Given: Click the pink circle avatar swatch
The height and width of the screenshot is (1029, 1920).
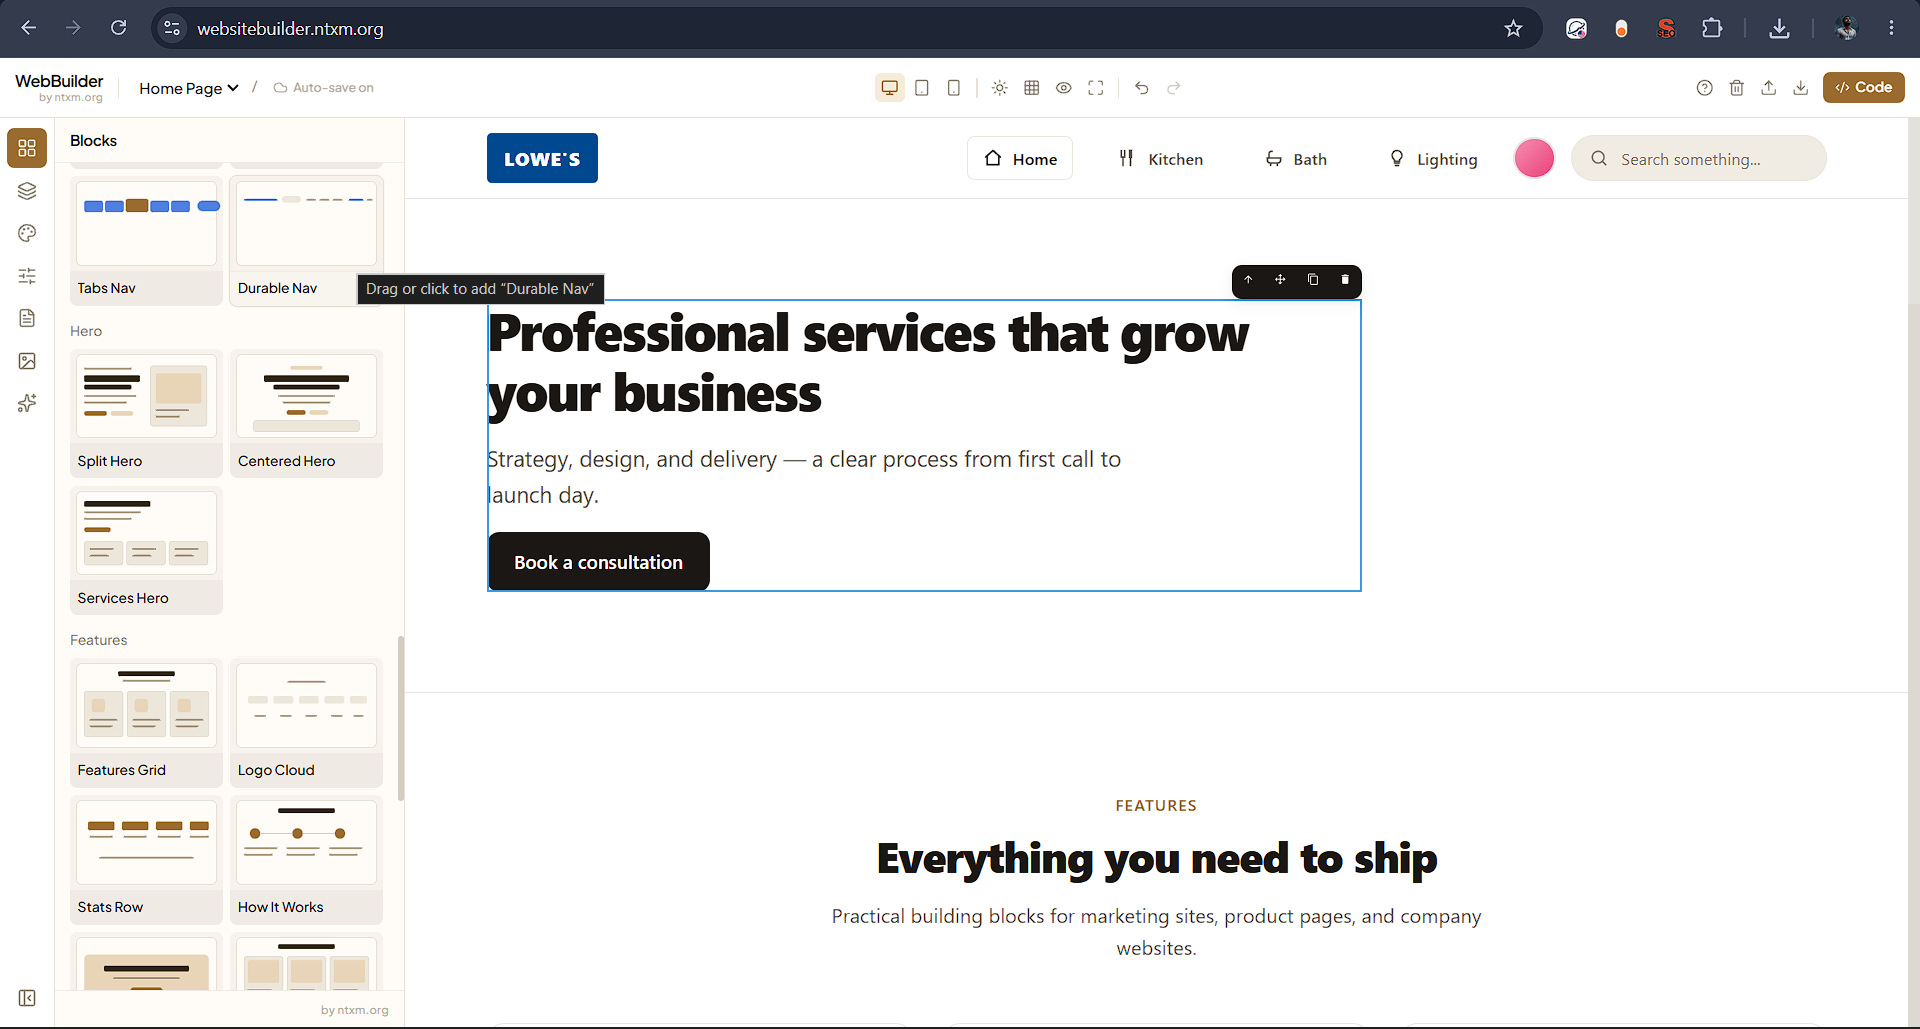Looking at the screenshot, I should tap(1534, 158).
